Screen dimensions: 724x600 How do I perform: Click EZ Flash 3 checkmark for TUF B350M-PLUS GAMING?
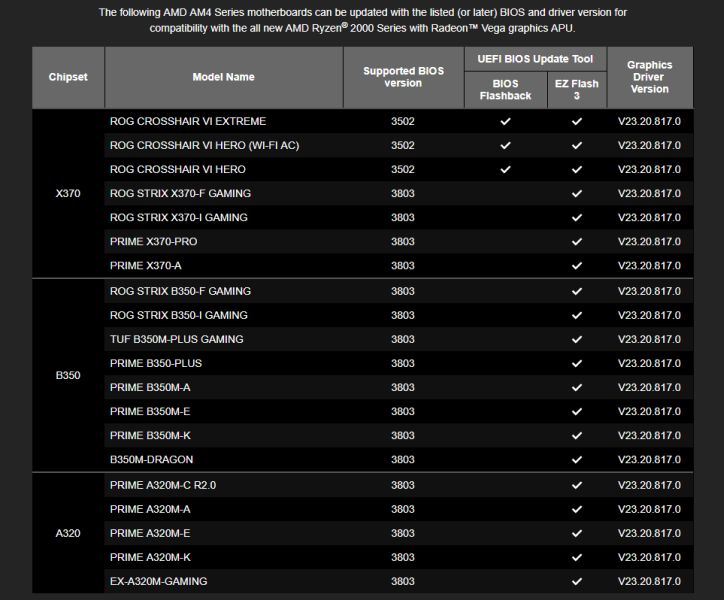(x=577, y=339)
